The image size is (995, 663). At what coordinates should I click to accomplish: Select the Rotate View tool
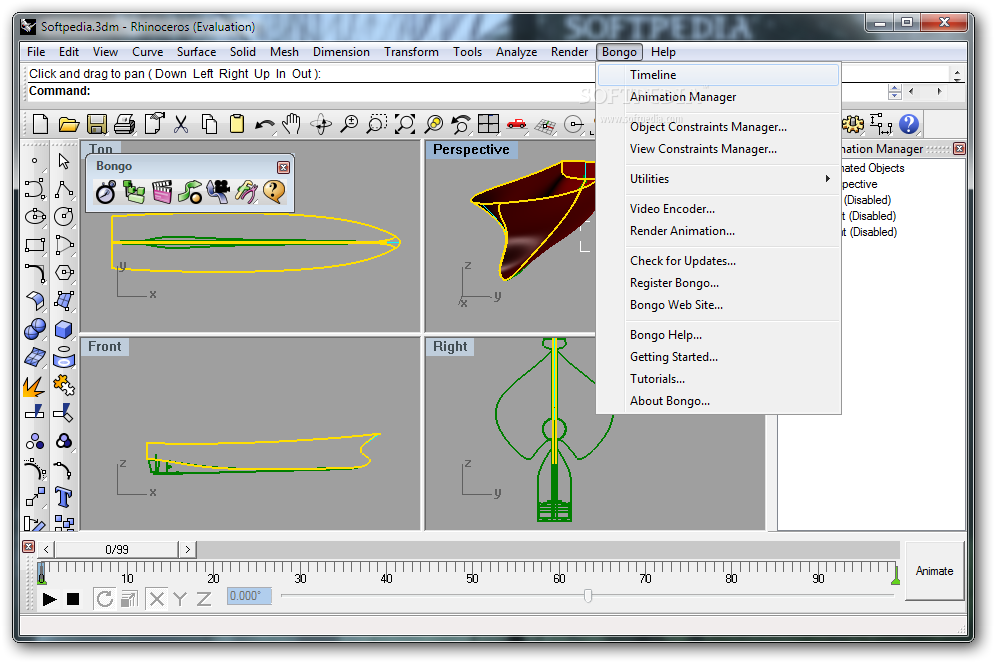point(320,124)
